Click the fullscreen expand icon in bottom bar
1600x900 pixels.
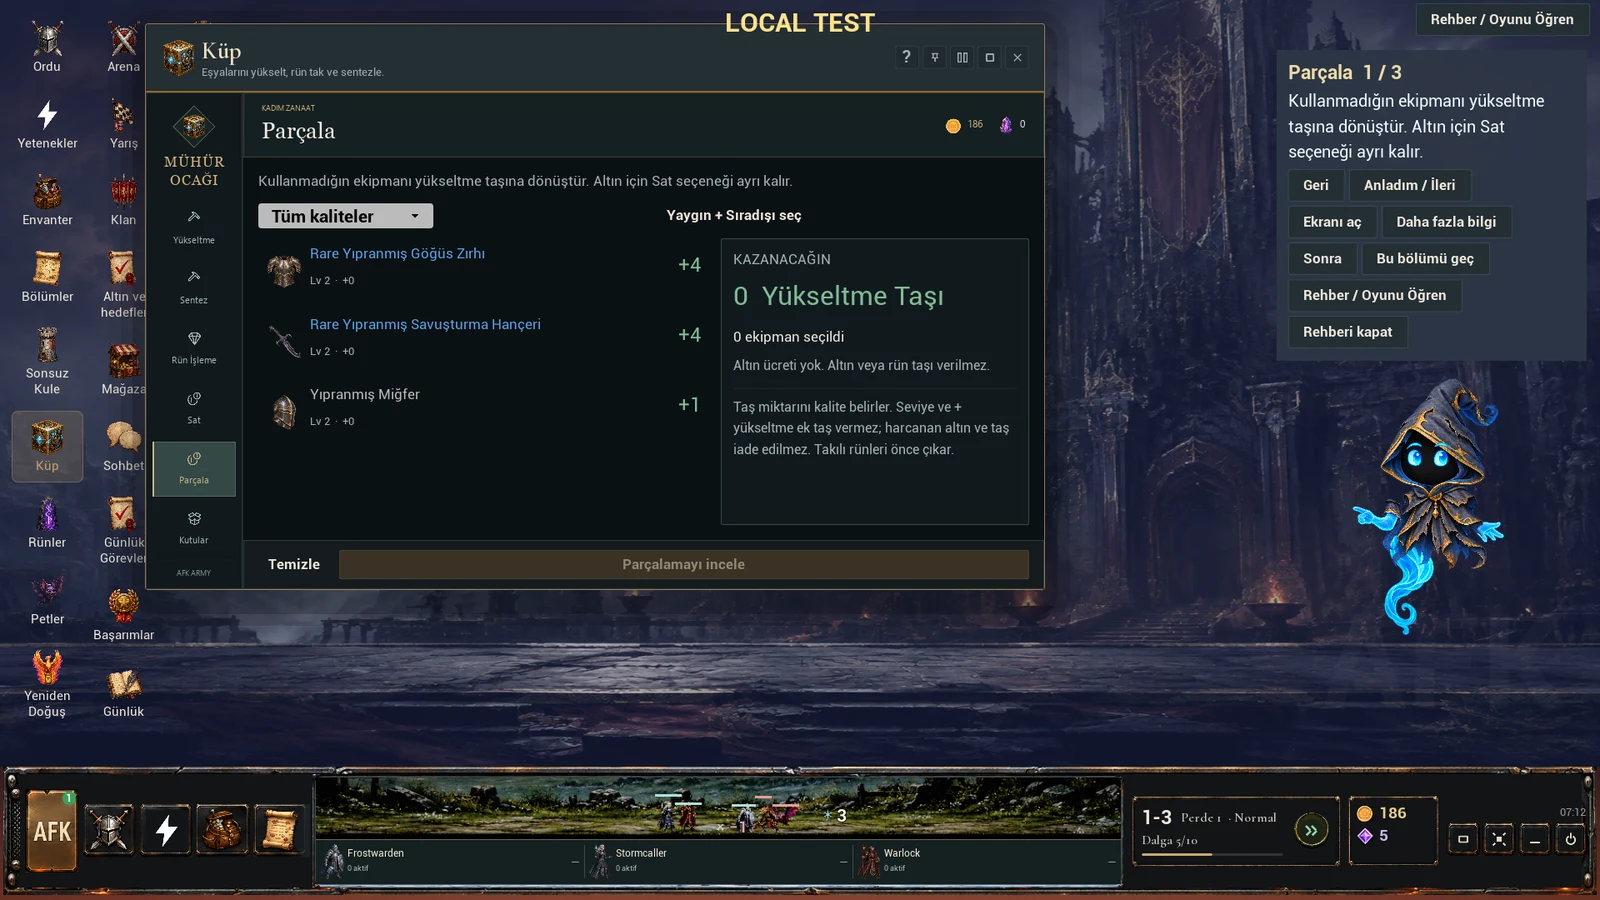[1499, 839]
